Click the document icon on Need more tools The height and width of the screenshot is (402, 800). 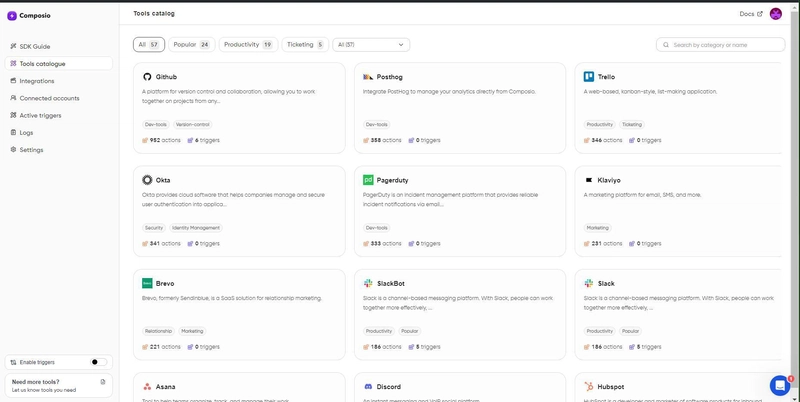(x=103, y=382)
